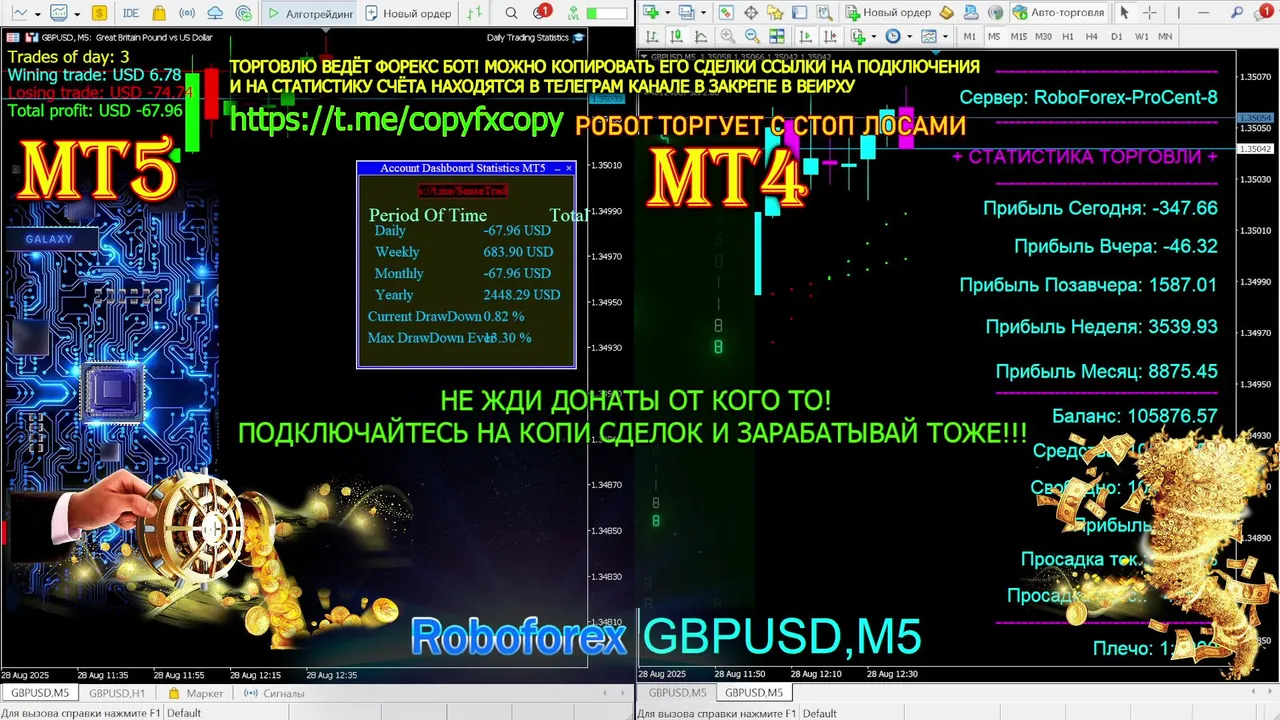Screen dimensions: 1280x720
Task: Select the crosshair tool in MT4
Action: tap(1149, 12)
